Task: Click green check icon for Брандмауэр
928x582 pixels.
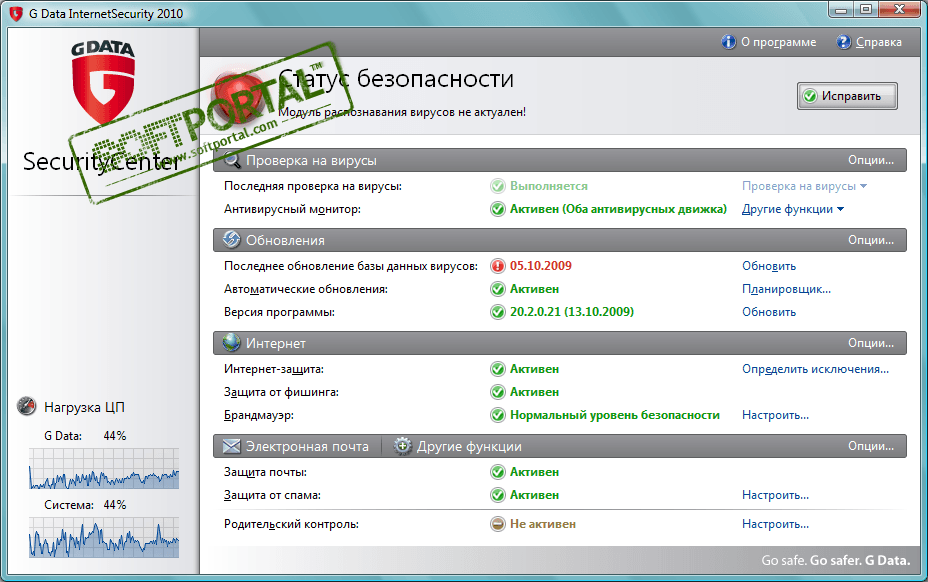Action: 498,415
